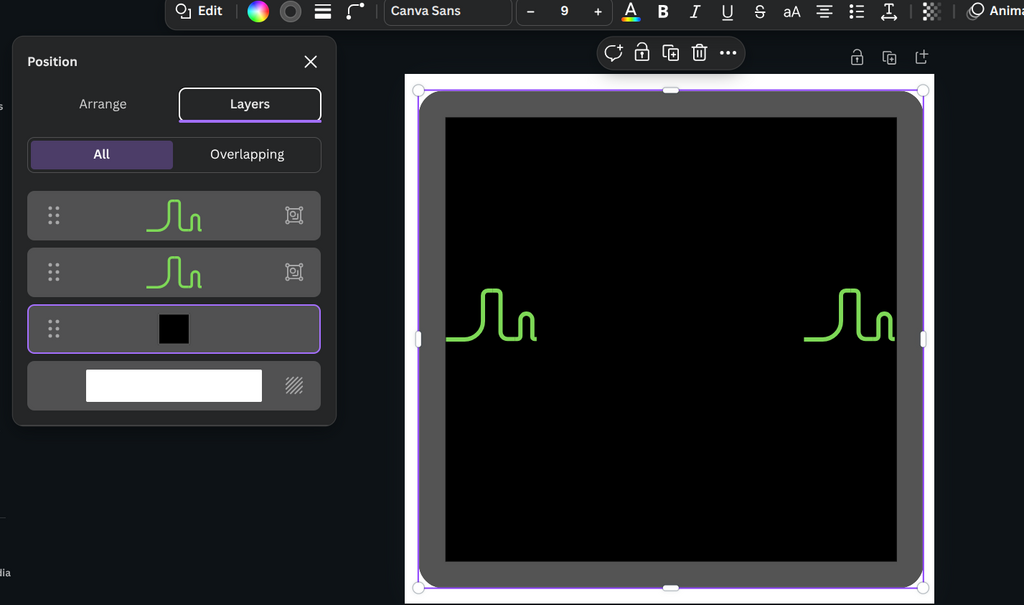Toggle underline formatting
The height and width of the screenshot is (605, 1024).
pos(727,12)
